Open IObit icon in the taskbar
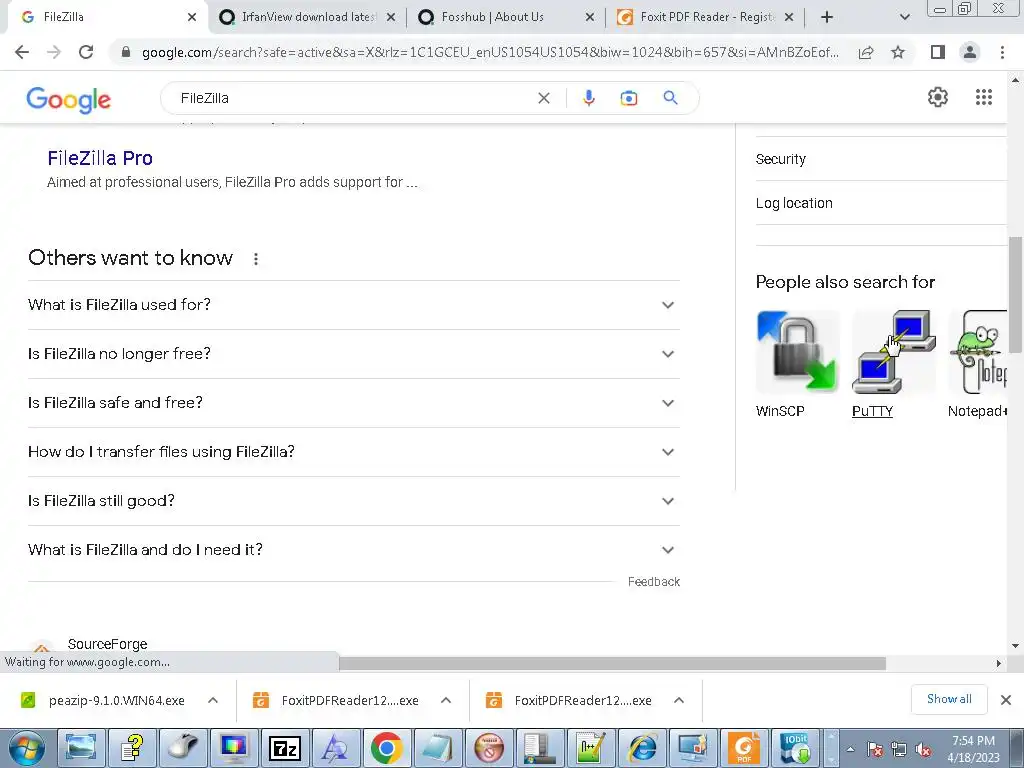Screen dimensions: 1024x768 point(794,748)
